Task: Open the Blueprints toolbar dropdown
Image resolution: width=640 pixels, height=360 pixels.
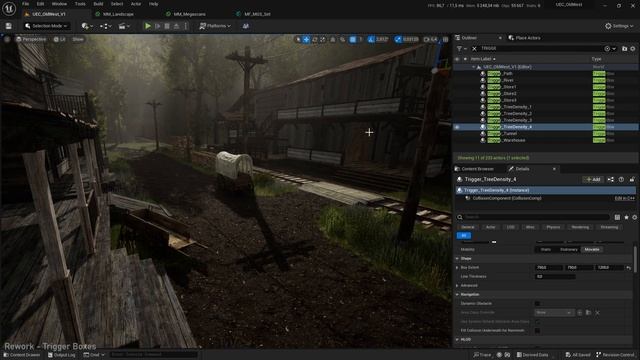Action: 106,26
